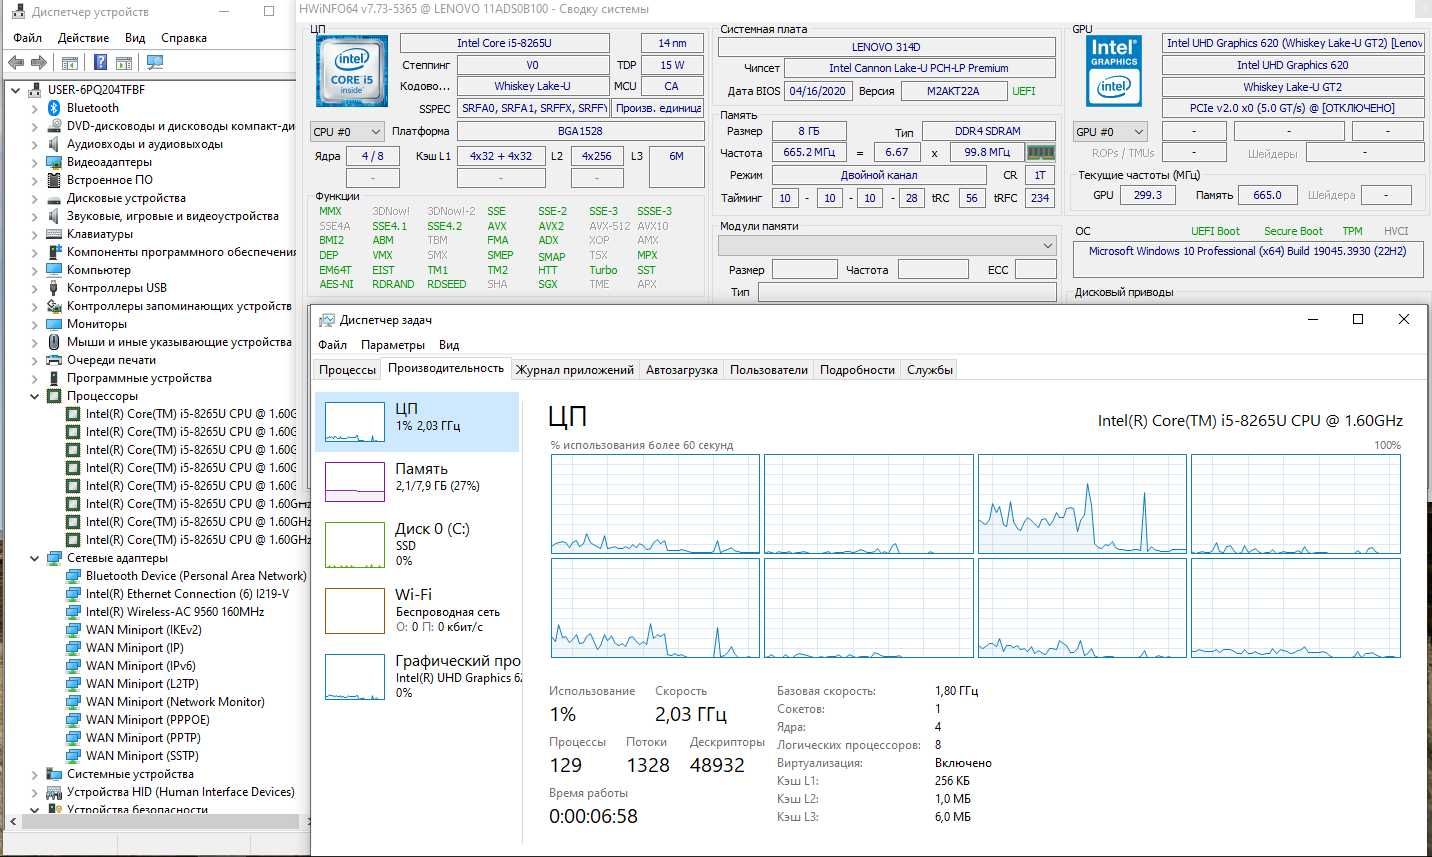Click the Microsoft Windows 10 Professional OS field
1432x857 pixels.
click(1248, 259)
